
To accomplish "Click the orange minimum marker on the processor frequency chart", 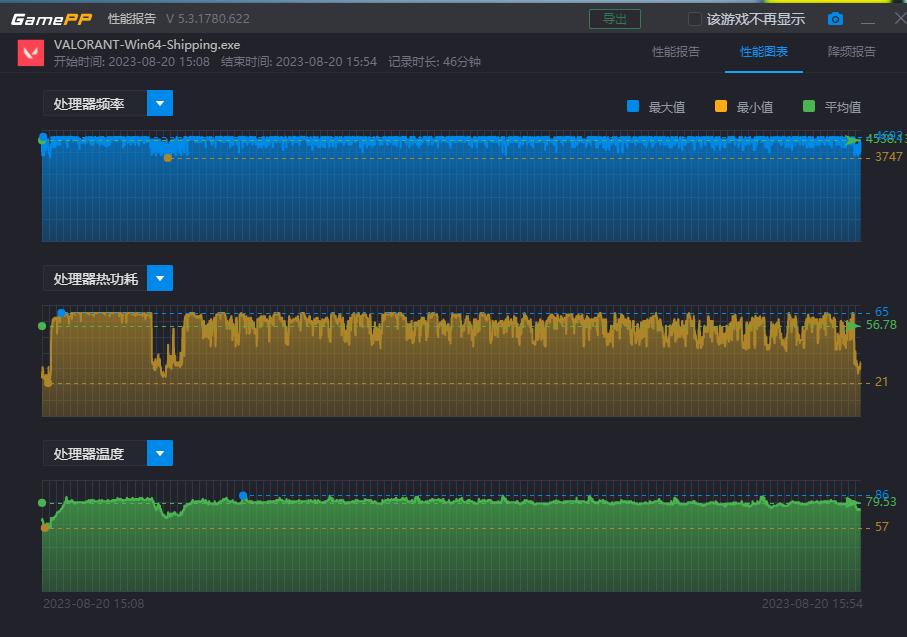I will coord(168,158).
